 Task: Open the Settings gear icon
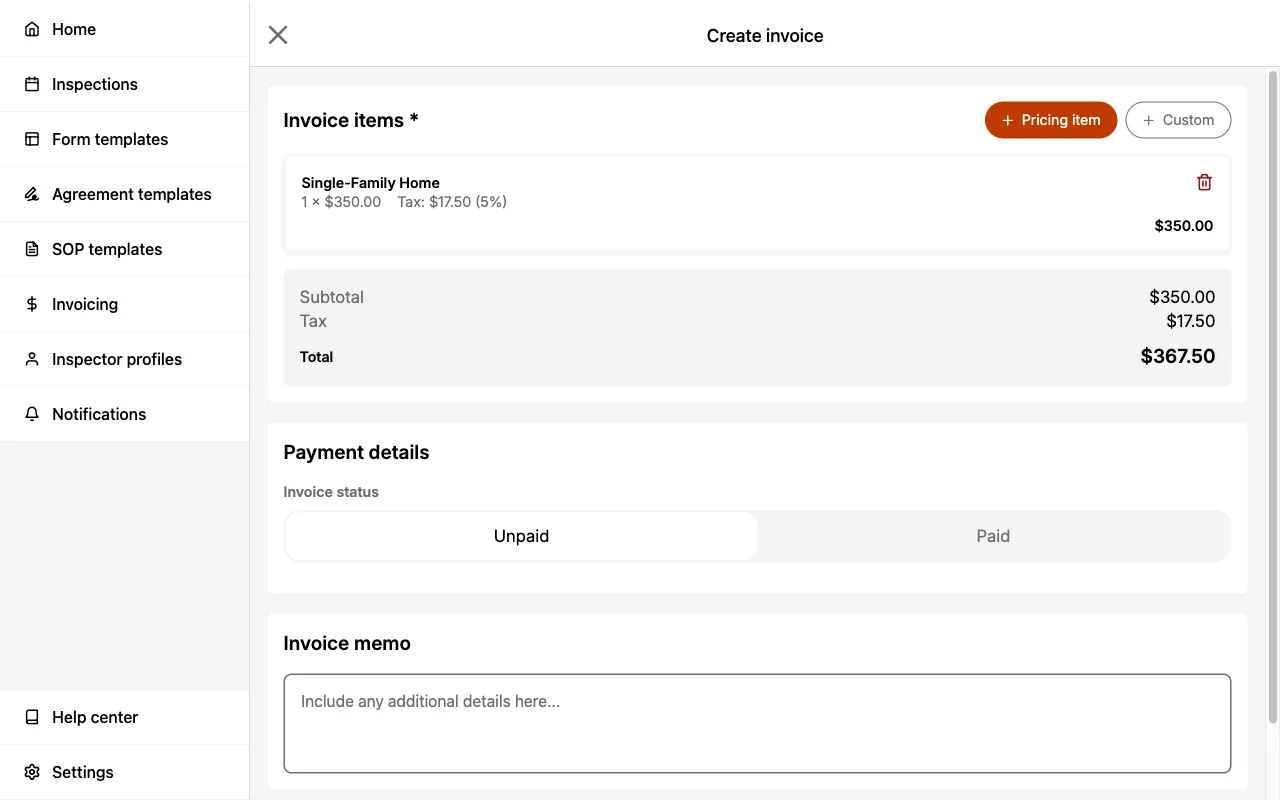31,772
